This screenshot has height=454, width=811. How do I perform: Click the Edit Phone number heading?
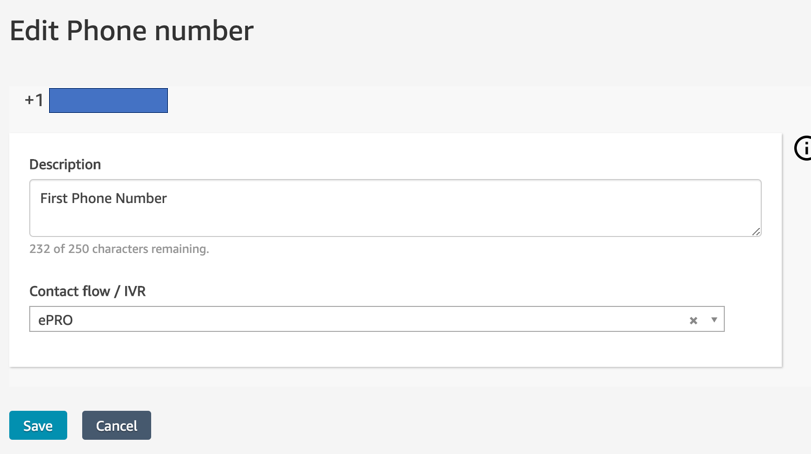[131, 31]
